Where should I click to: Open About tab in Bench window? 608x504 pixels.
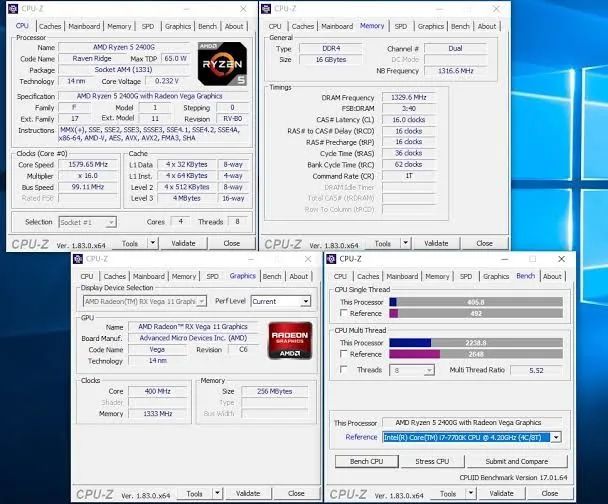[552, 276]
